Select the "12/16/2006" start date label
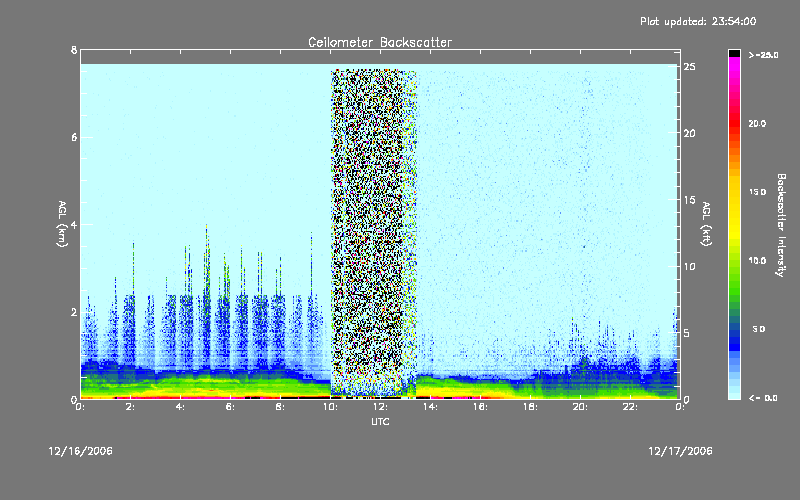This screenshot has height=500, width=800. pos(81,451)
